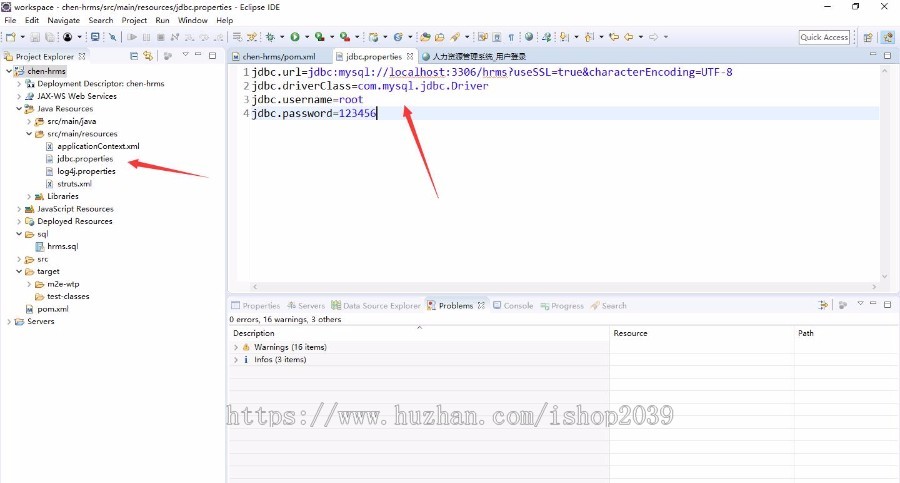Click the Back navigation arrow icon
This screenshot has height=483, width=900.
629,37
